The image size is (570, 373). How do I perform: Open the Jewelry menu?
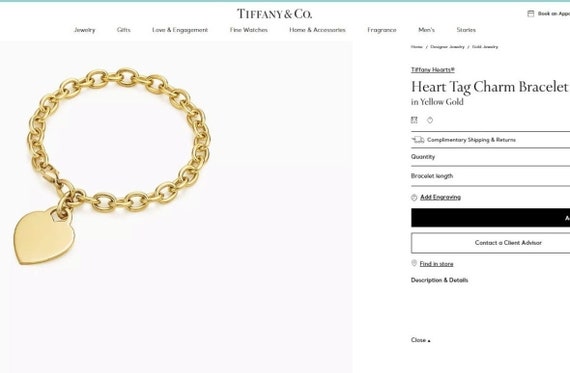click(x=84, y=30)
